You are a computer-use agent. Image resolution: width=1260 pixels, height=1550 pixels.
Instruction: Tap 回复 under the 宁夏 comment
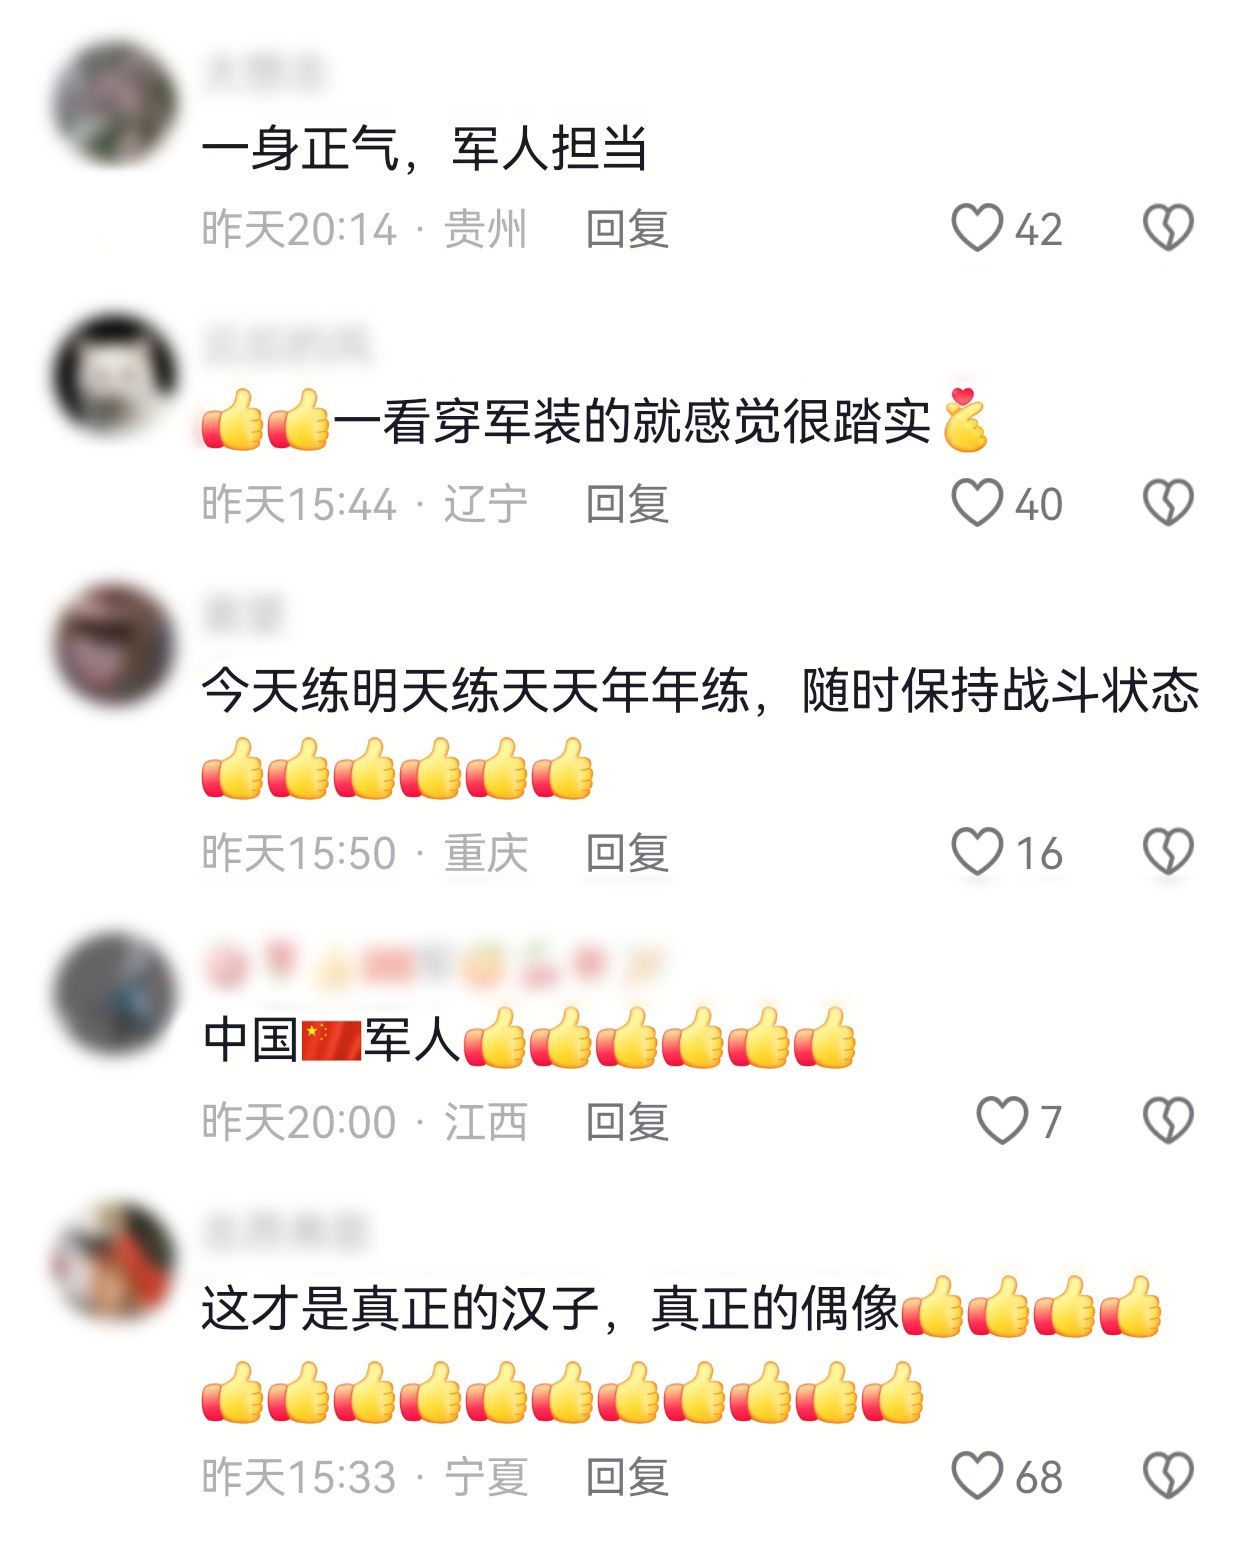click(x=627, y=1477)
